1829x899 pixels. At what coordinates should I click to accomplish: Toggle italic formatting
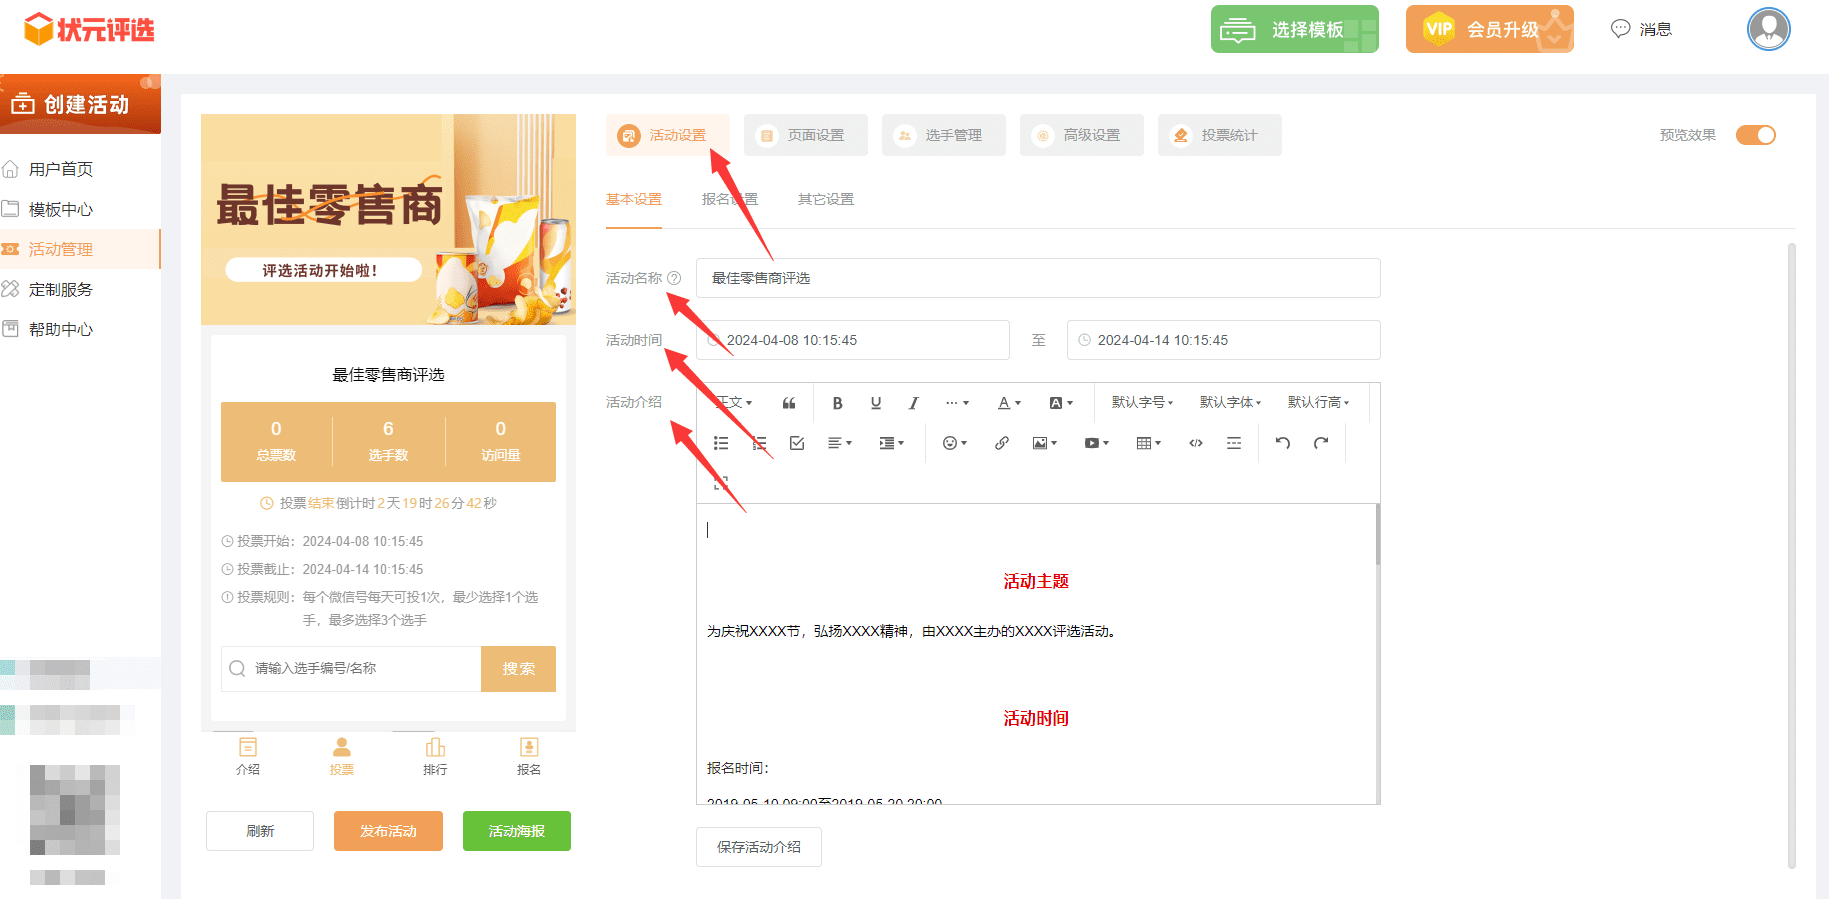[913, 403]
